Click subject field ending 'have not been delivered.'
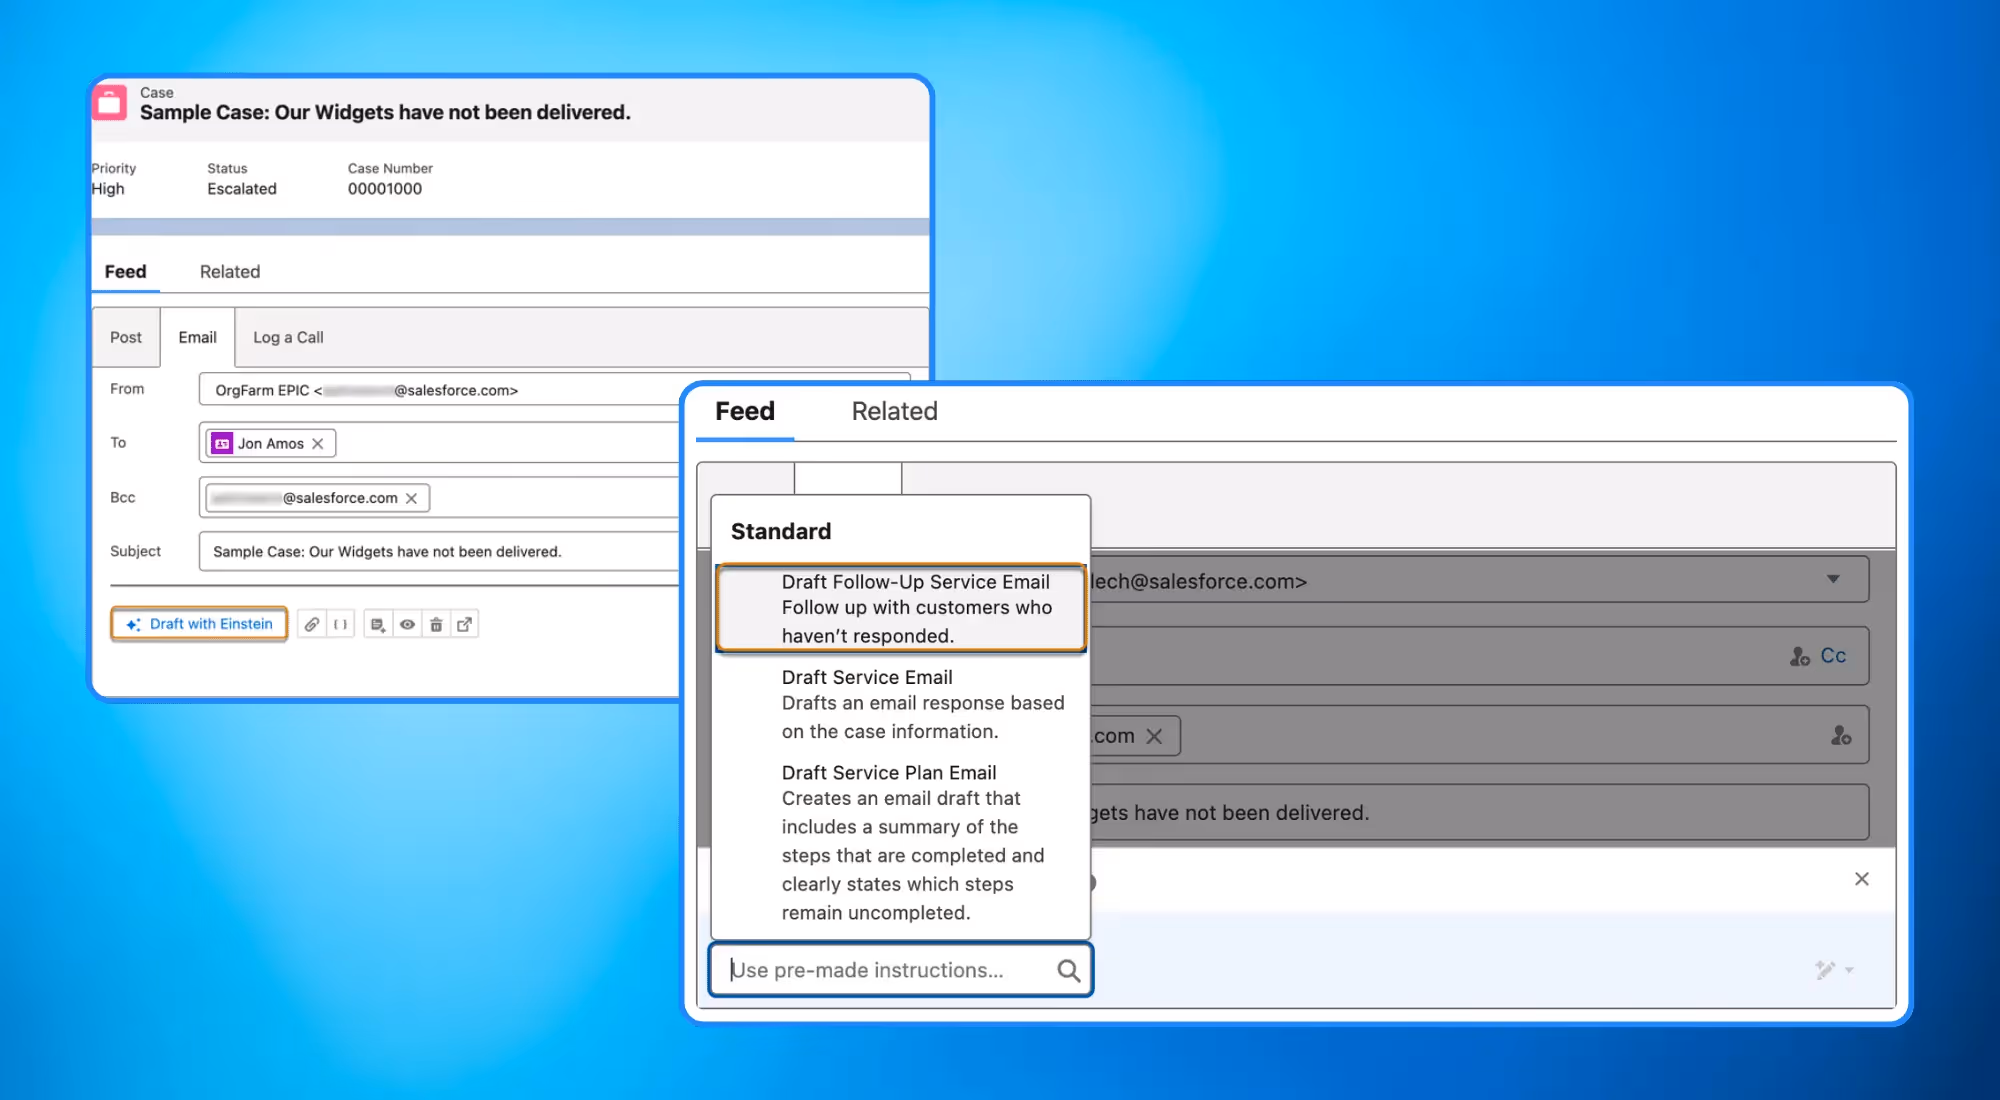 click(1478, 812)
